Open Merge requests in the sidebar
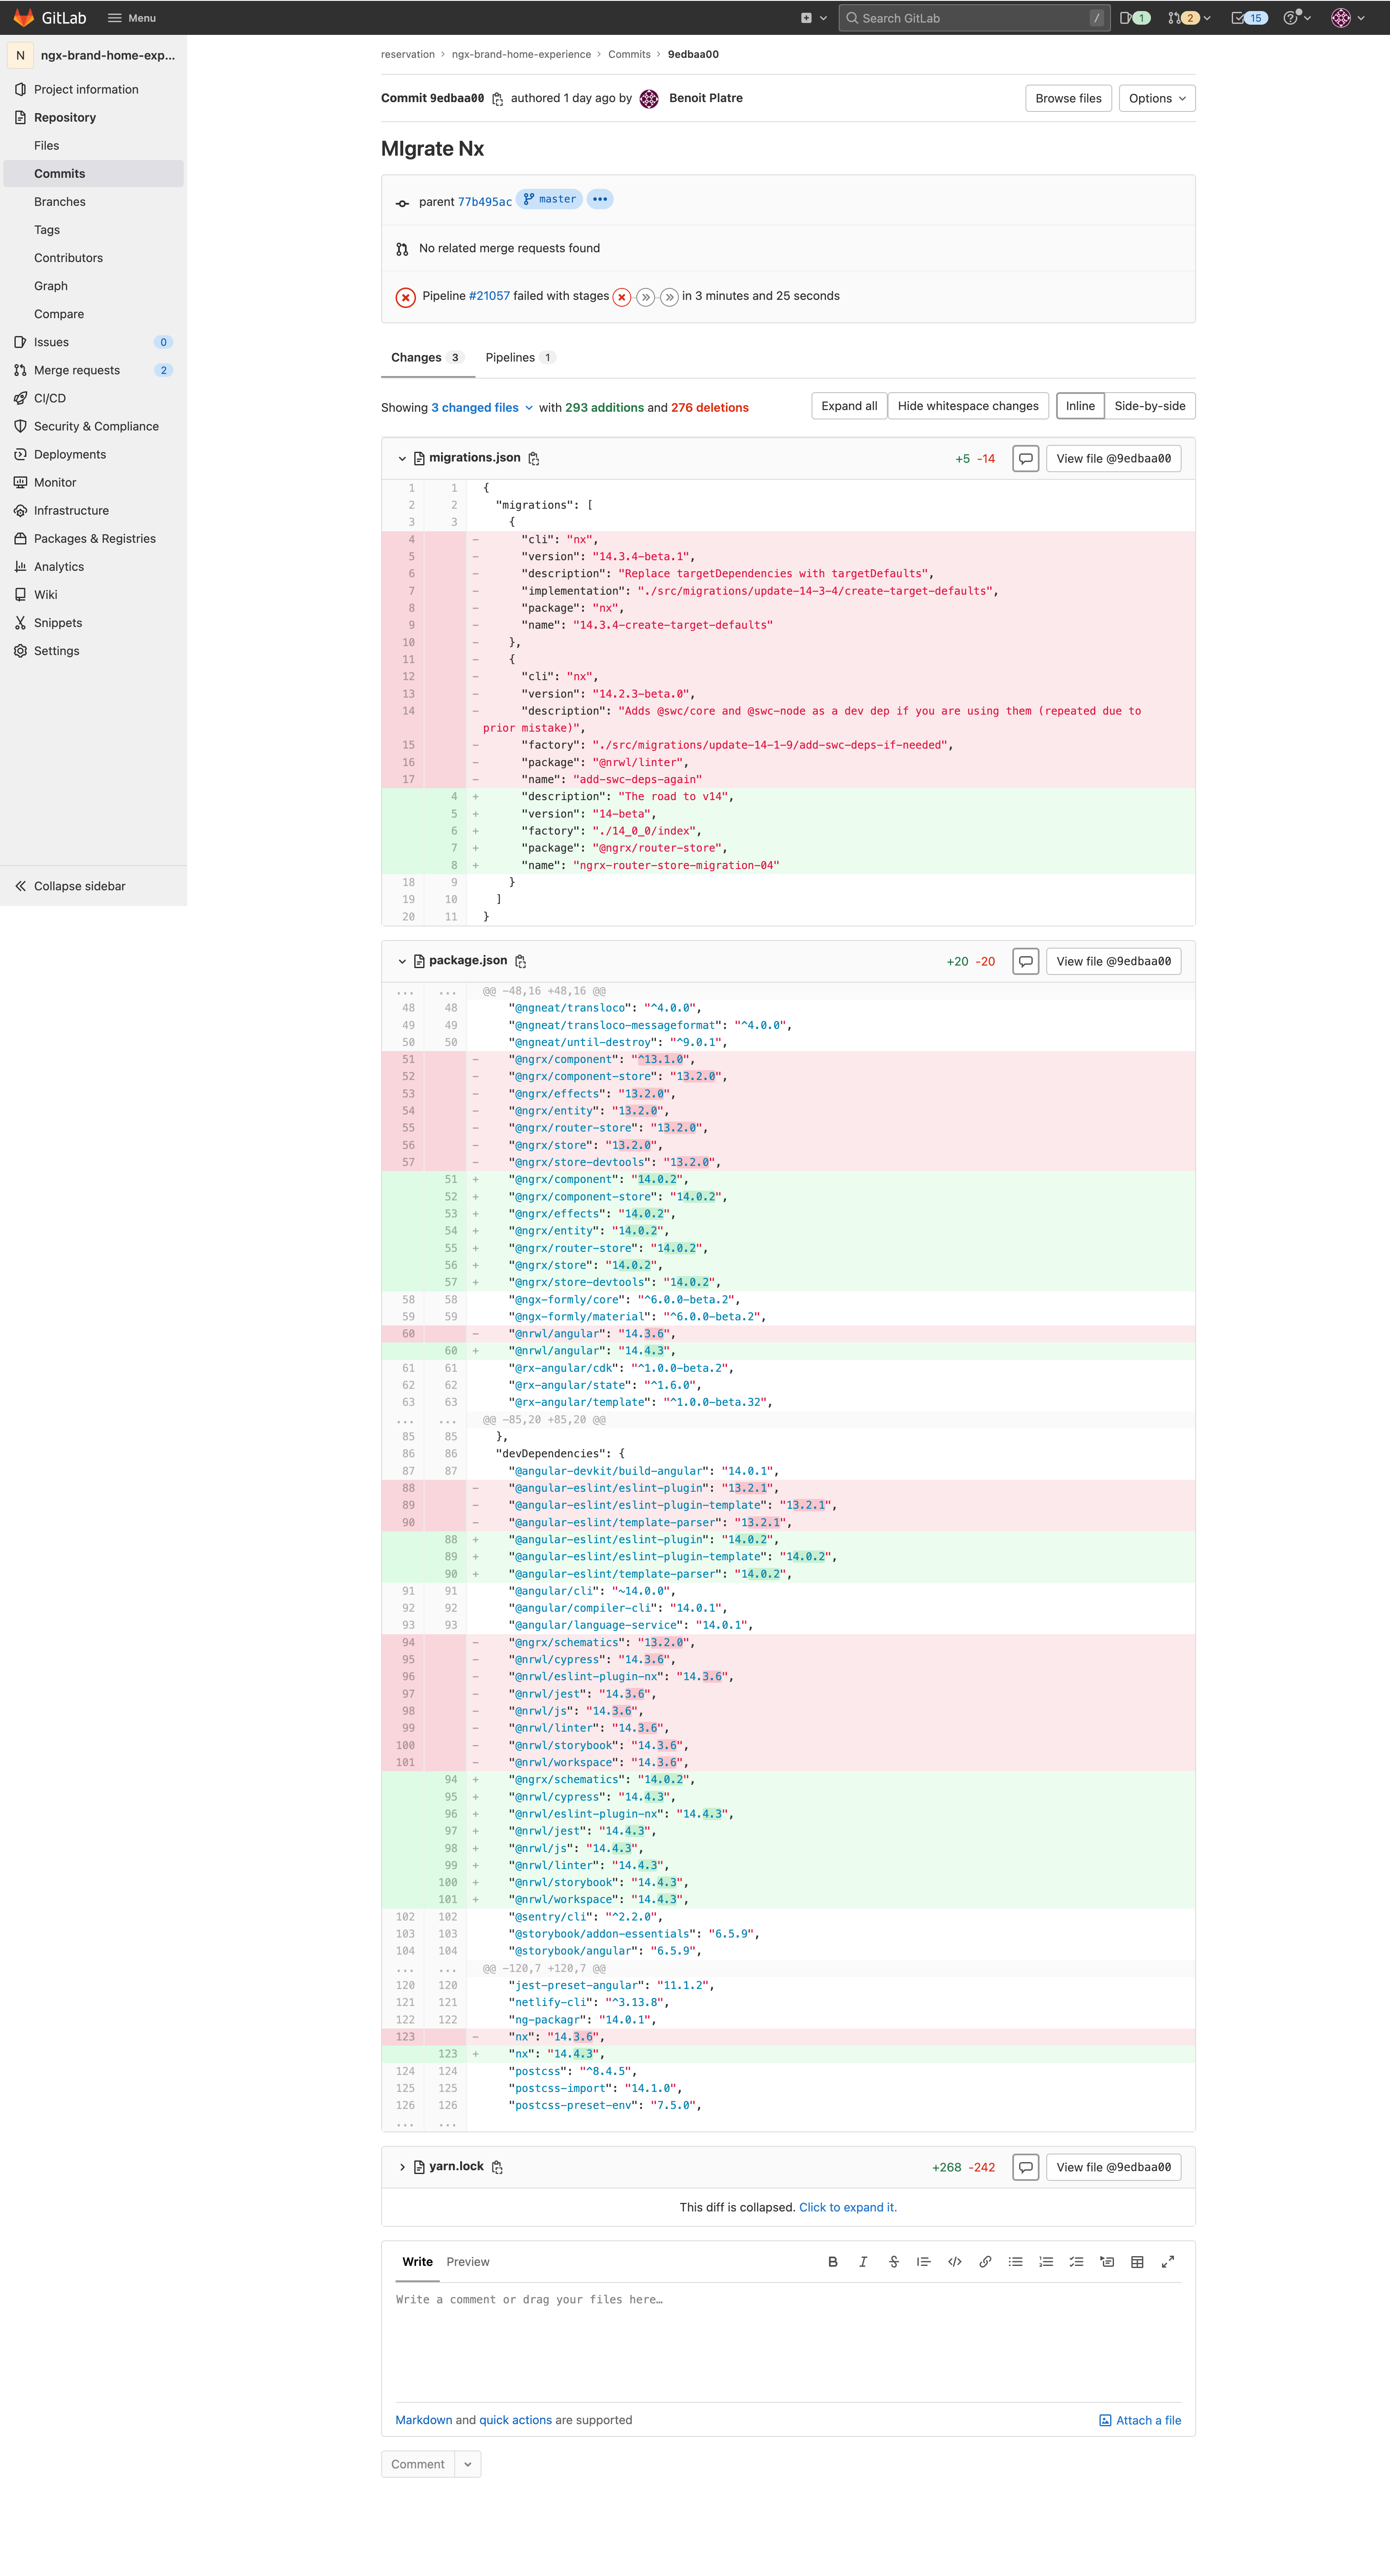 coord(93,370)
